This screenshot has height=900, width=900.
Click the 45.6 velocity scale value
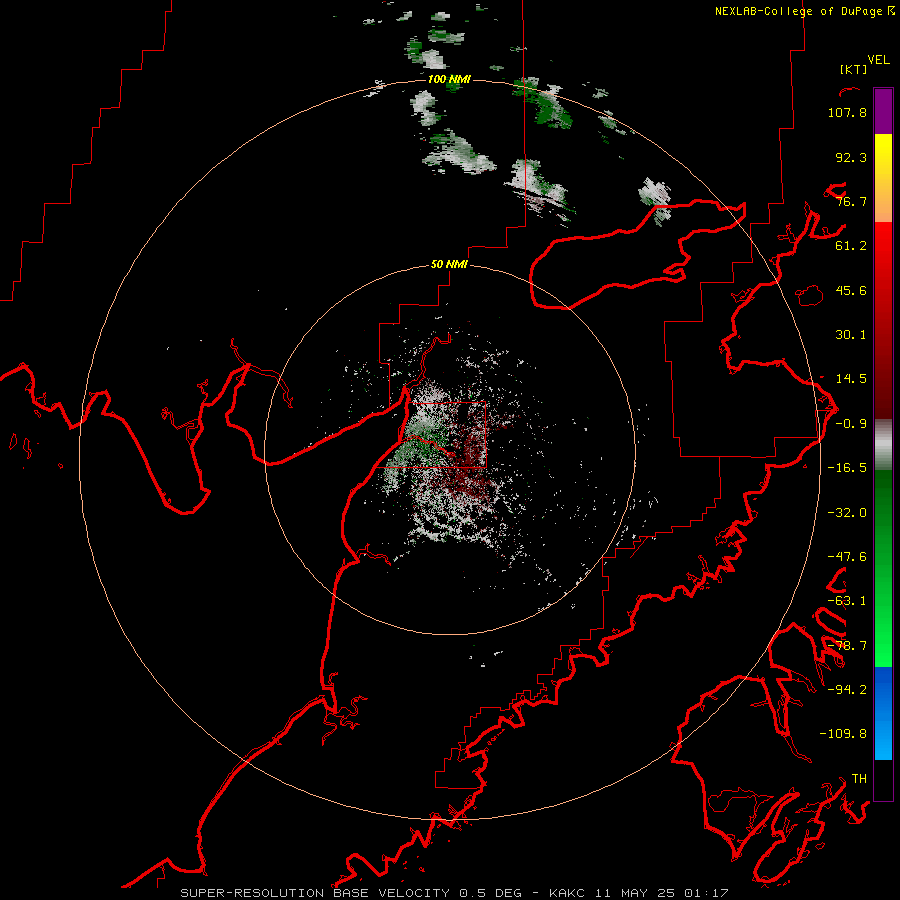click(851, 290)
